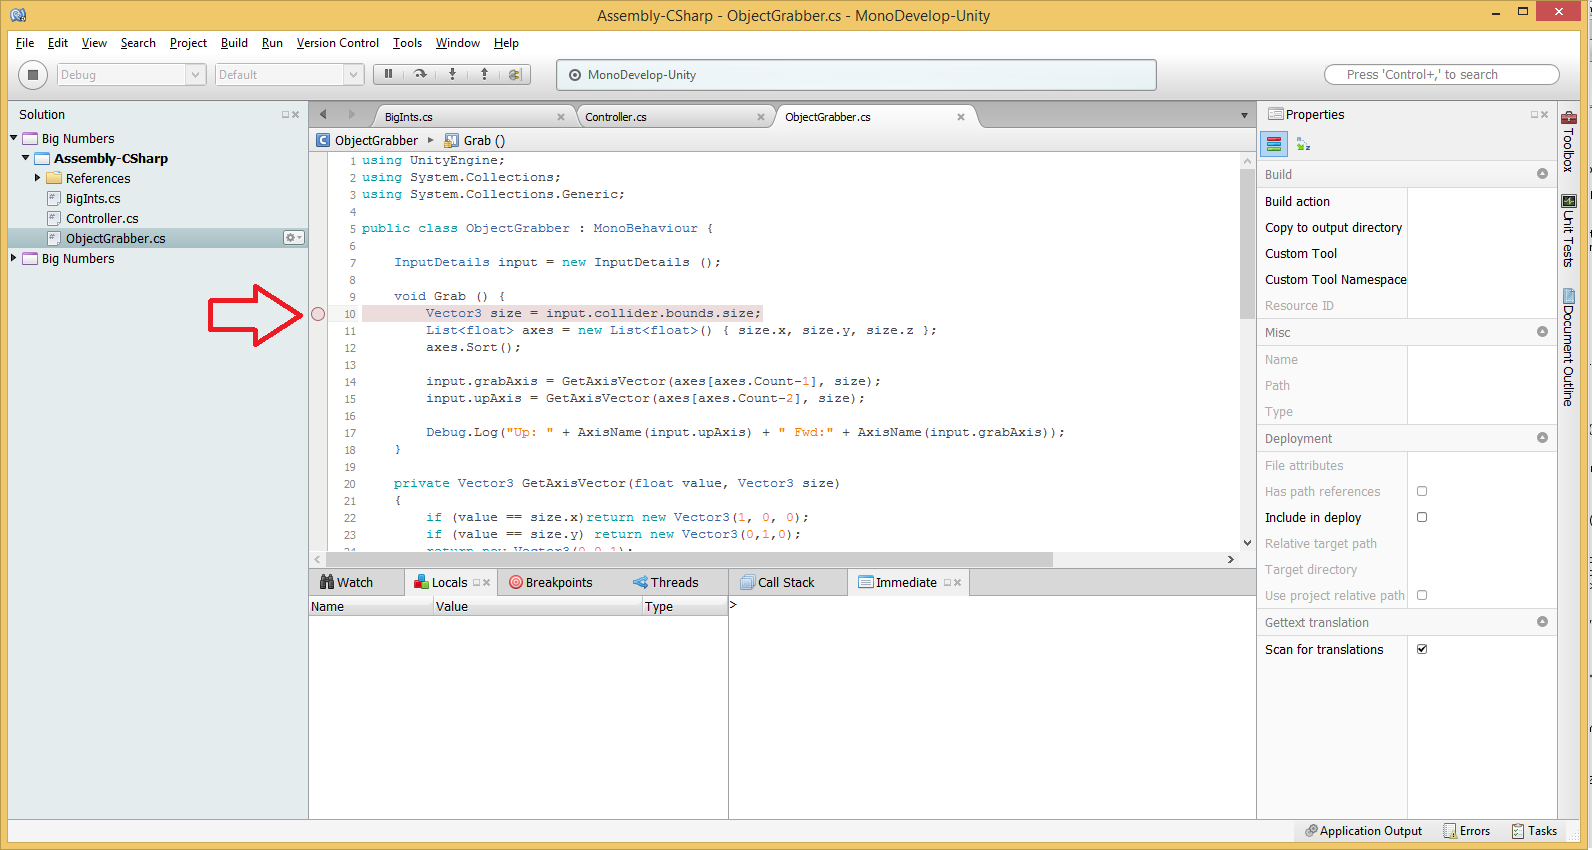The height and width of the screenshot is (850, 1592).
Task: Enable the Include in deploy checkbox
Action: tap(1422, 518)
